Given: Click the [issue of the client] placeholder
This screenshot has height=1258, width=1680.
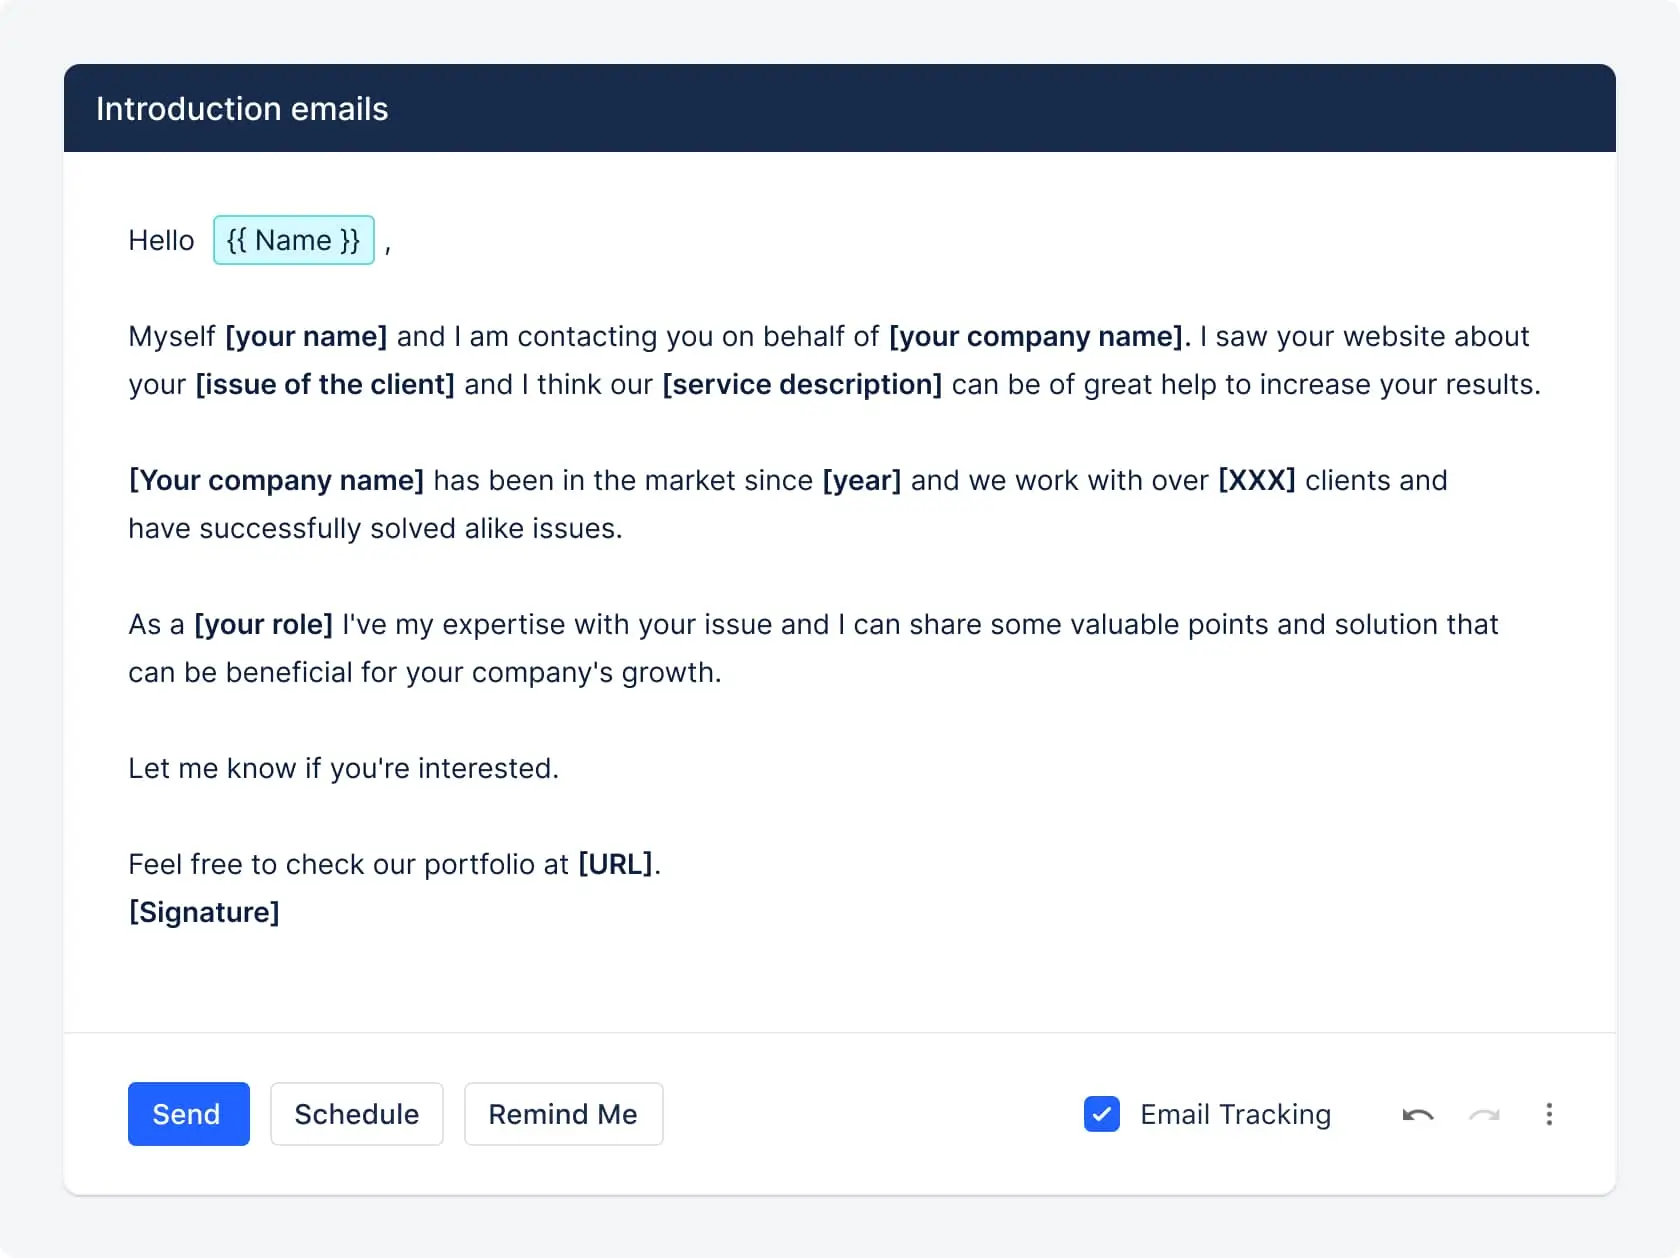Looking at the screenshot, I should [x=325, y=385].
